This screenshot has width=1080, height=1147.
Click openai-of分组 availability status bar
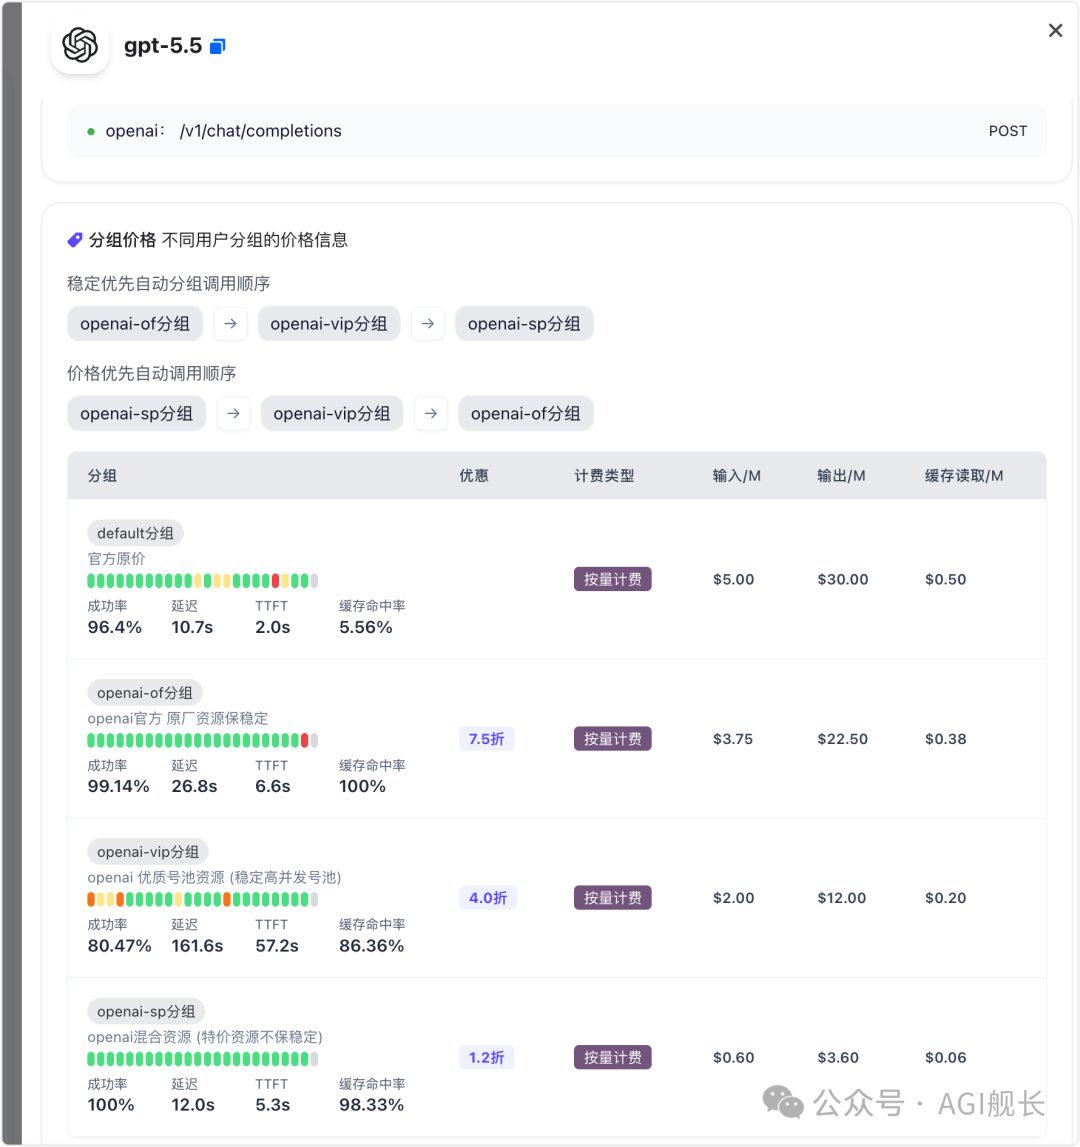[203, 740]
